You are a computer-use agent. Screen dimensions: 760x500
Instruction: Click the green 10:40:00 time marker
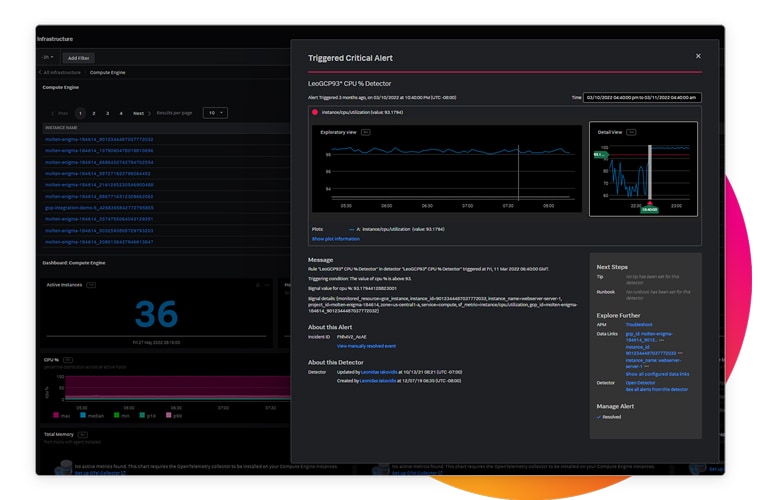pos(649,210)
